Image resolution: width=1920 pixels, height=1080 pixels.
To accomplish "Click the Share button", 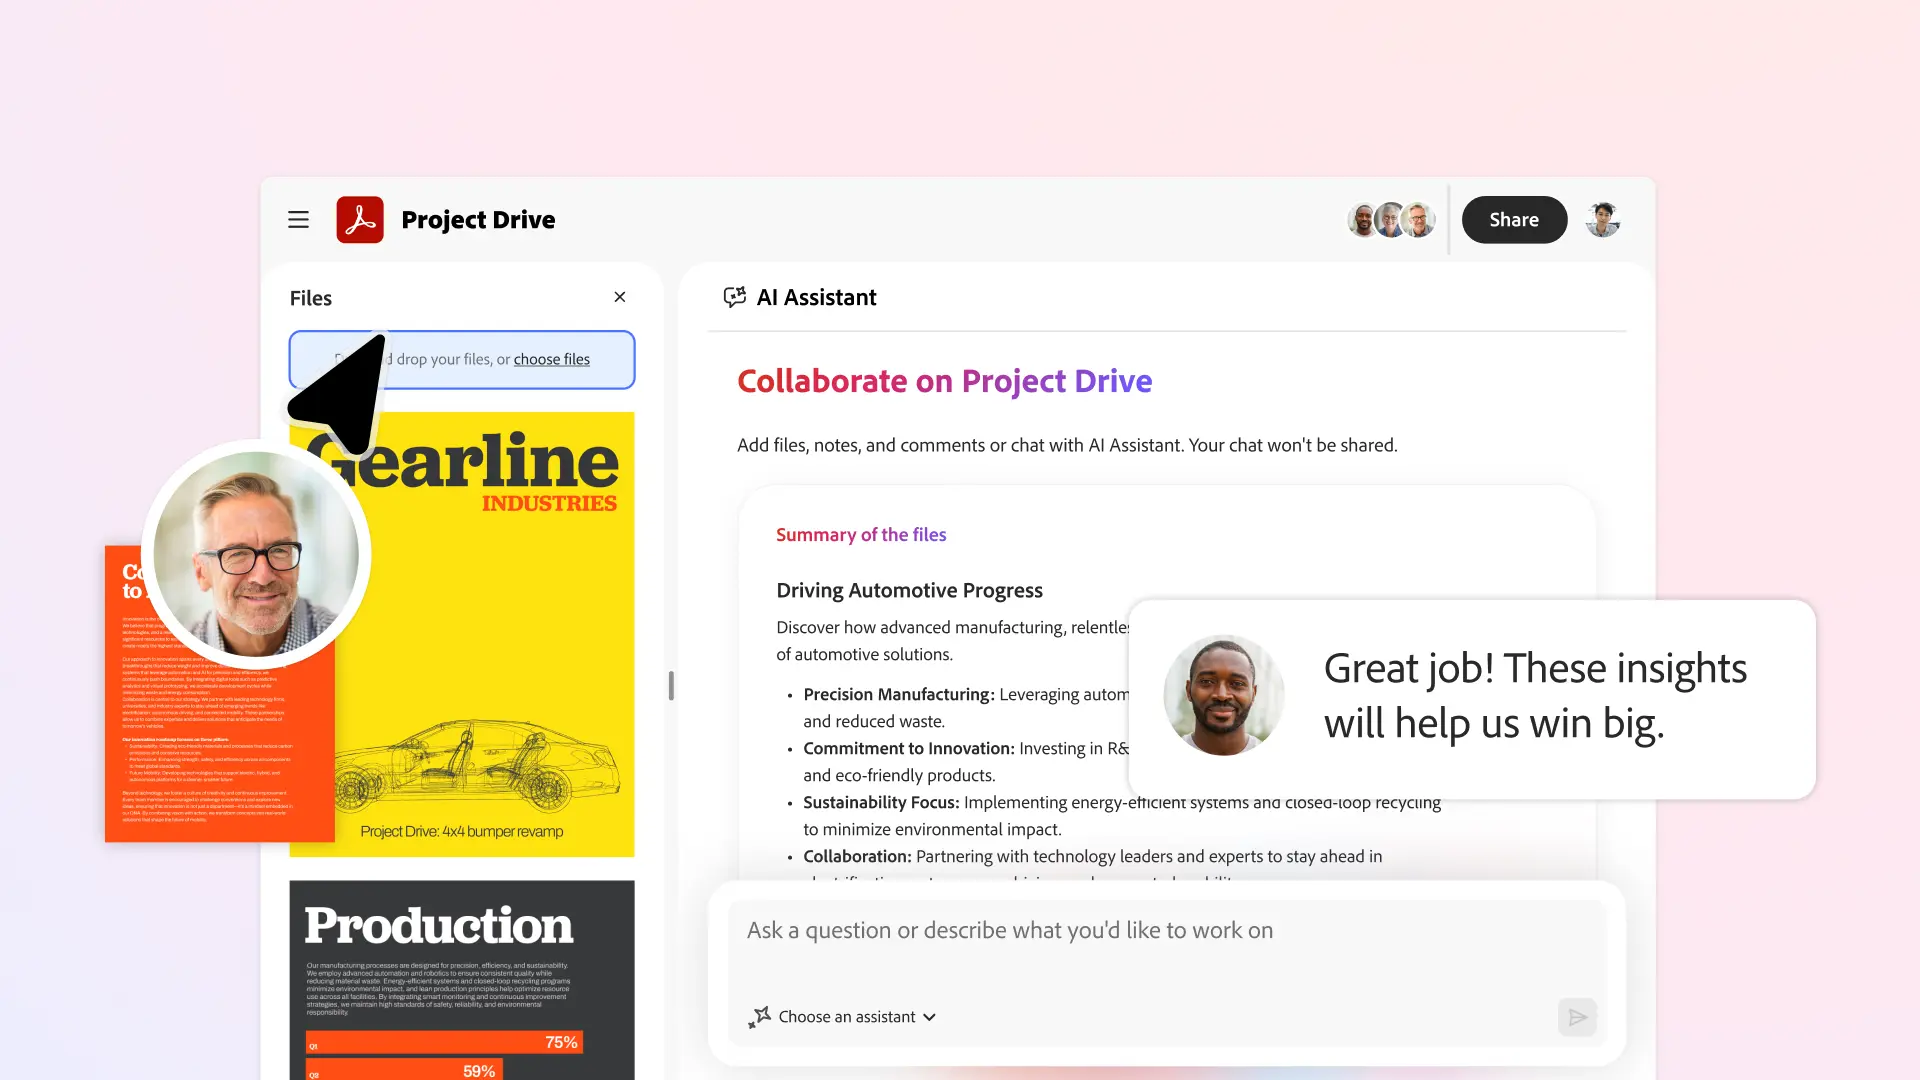I will [x=1513, y=219].
